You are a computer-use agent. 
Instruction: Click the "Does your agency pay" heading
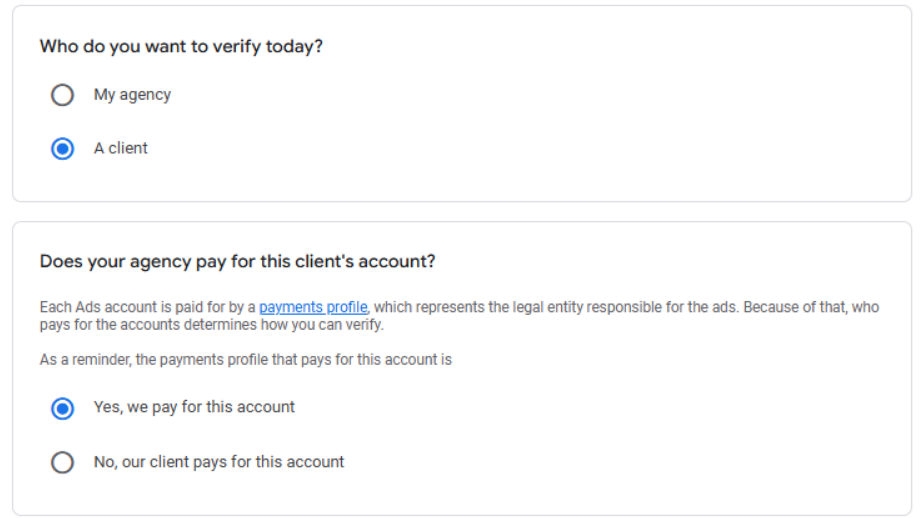point(237,262)
